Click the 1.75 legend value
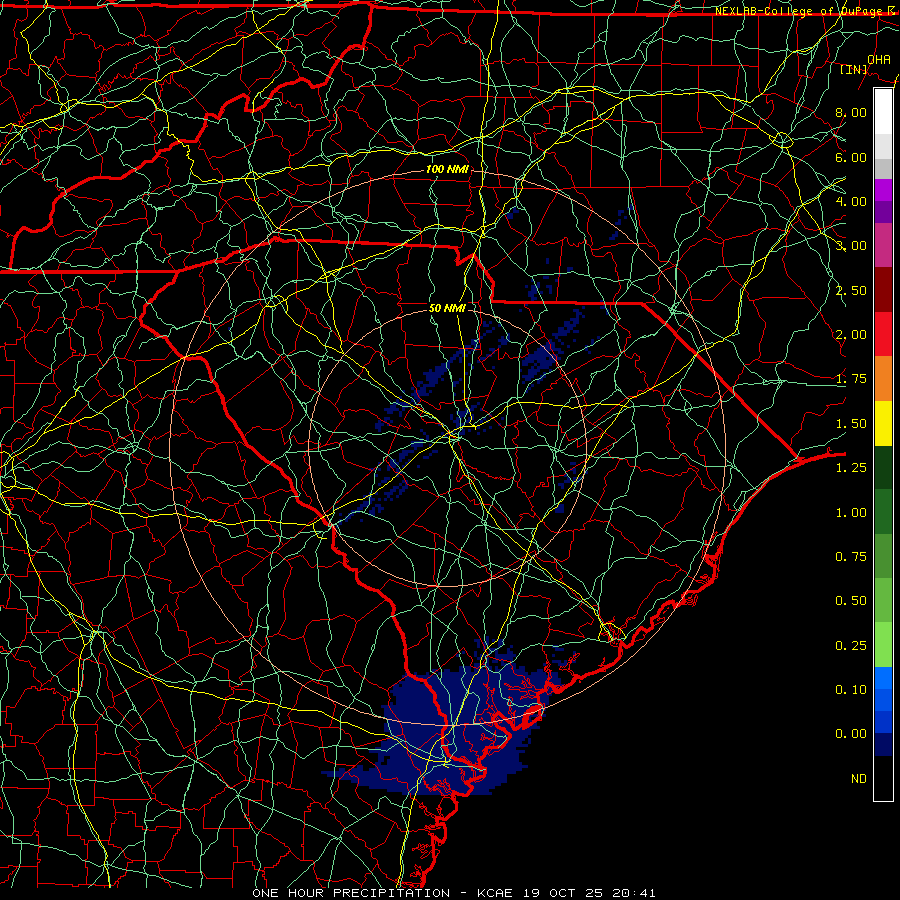 pyautogui.click(x=851, y=379)
